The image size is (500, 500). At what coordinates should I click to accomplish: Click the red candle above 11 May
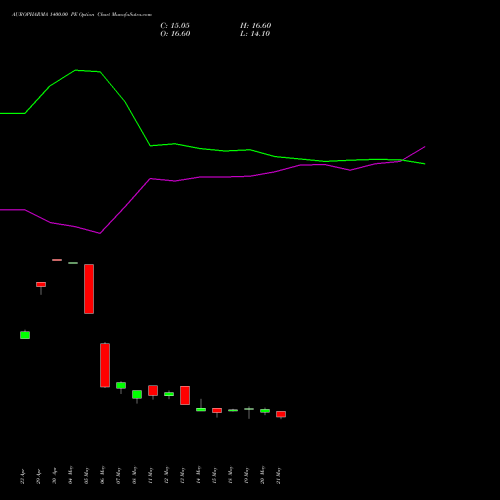coord(153,391)
